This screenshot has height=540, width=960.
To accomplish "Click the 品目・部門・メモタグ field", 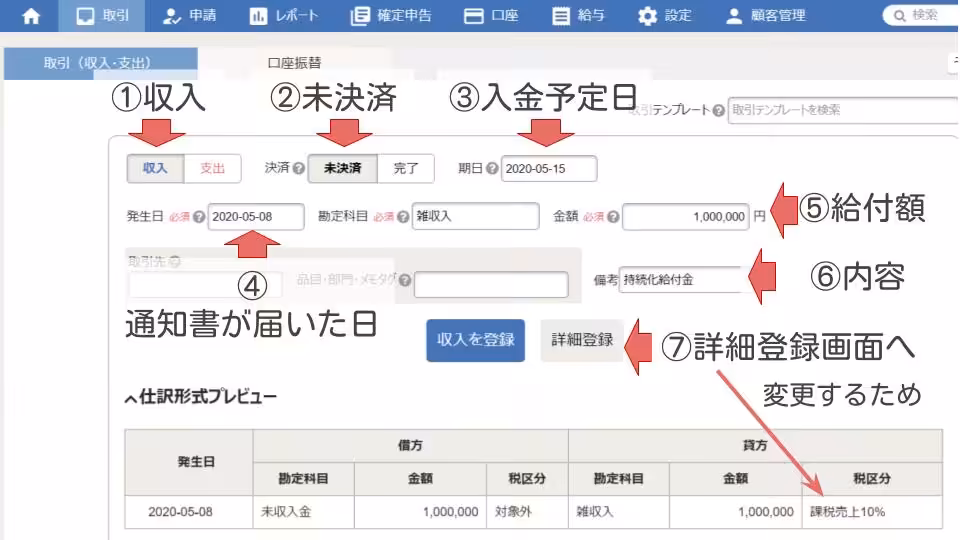I will coord(491,285).
